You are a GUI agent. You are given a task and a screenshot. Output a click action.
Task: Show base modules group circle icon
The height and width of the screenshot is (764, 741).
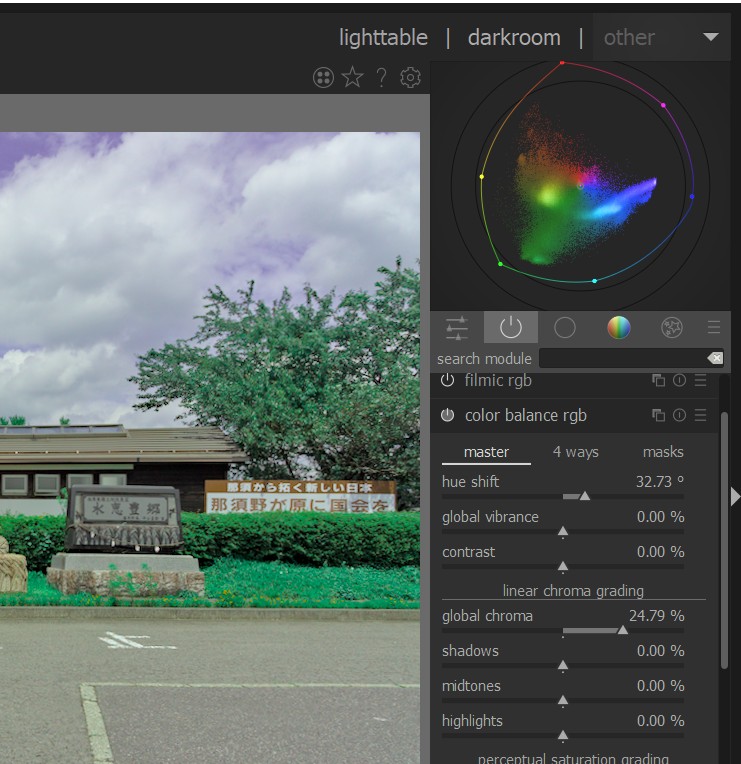click(x=565, y=327)
